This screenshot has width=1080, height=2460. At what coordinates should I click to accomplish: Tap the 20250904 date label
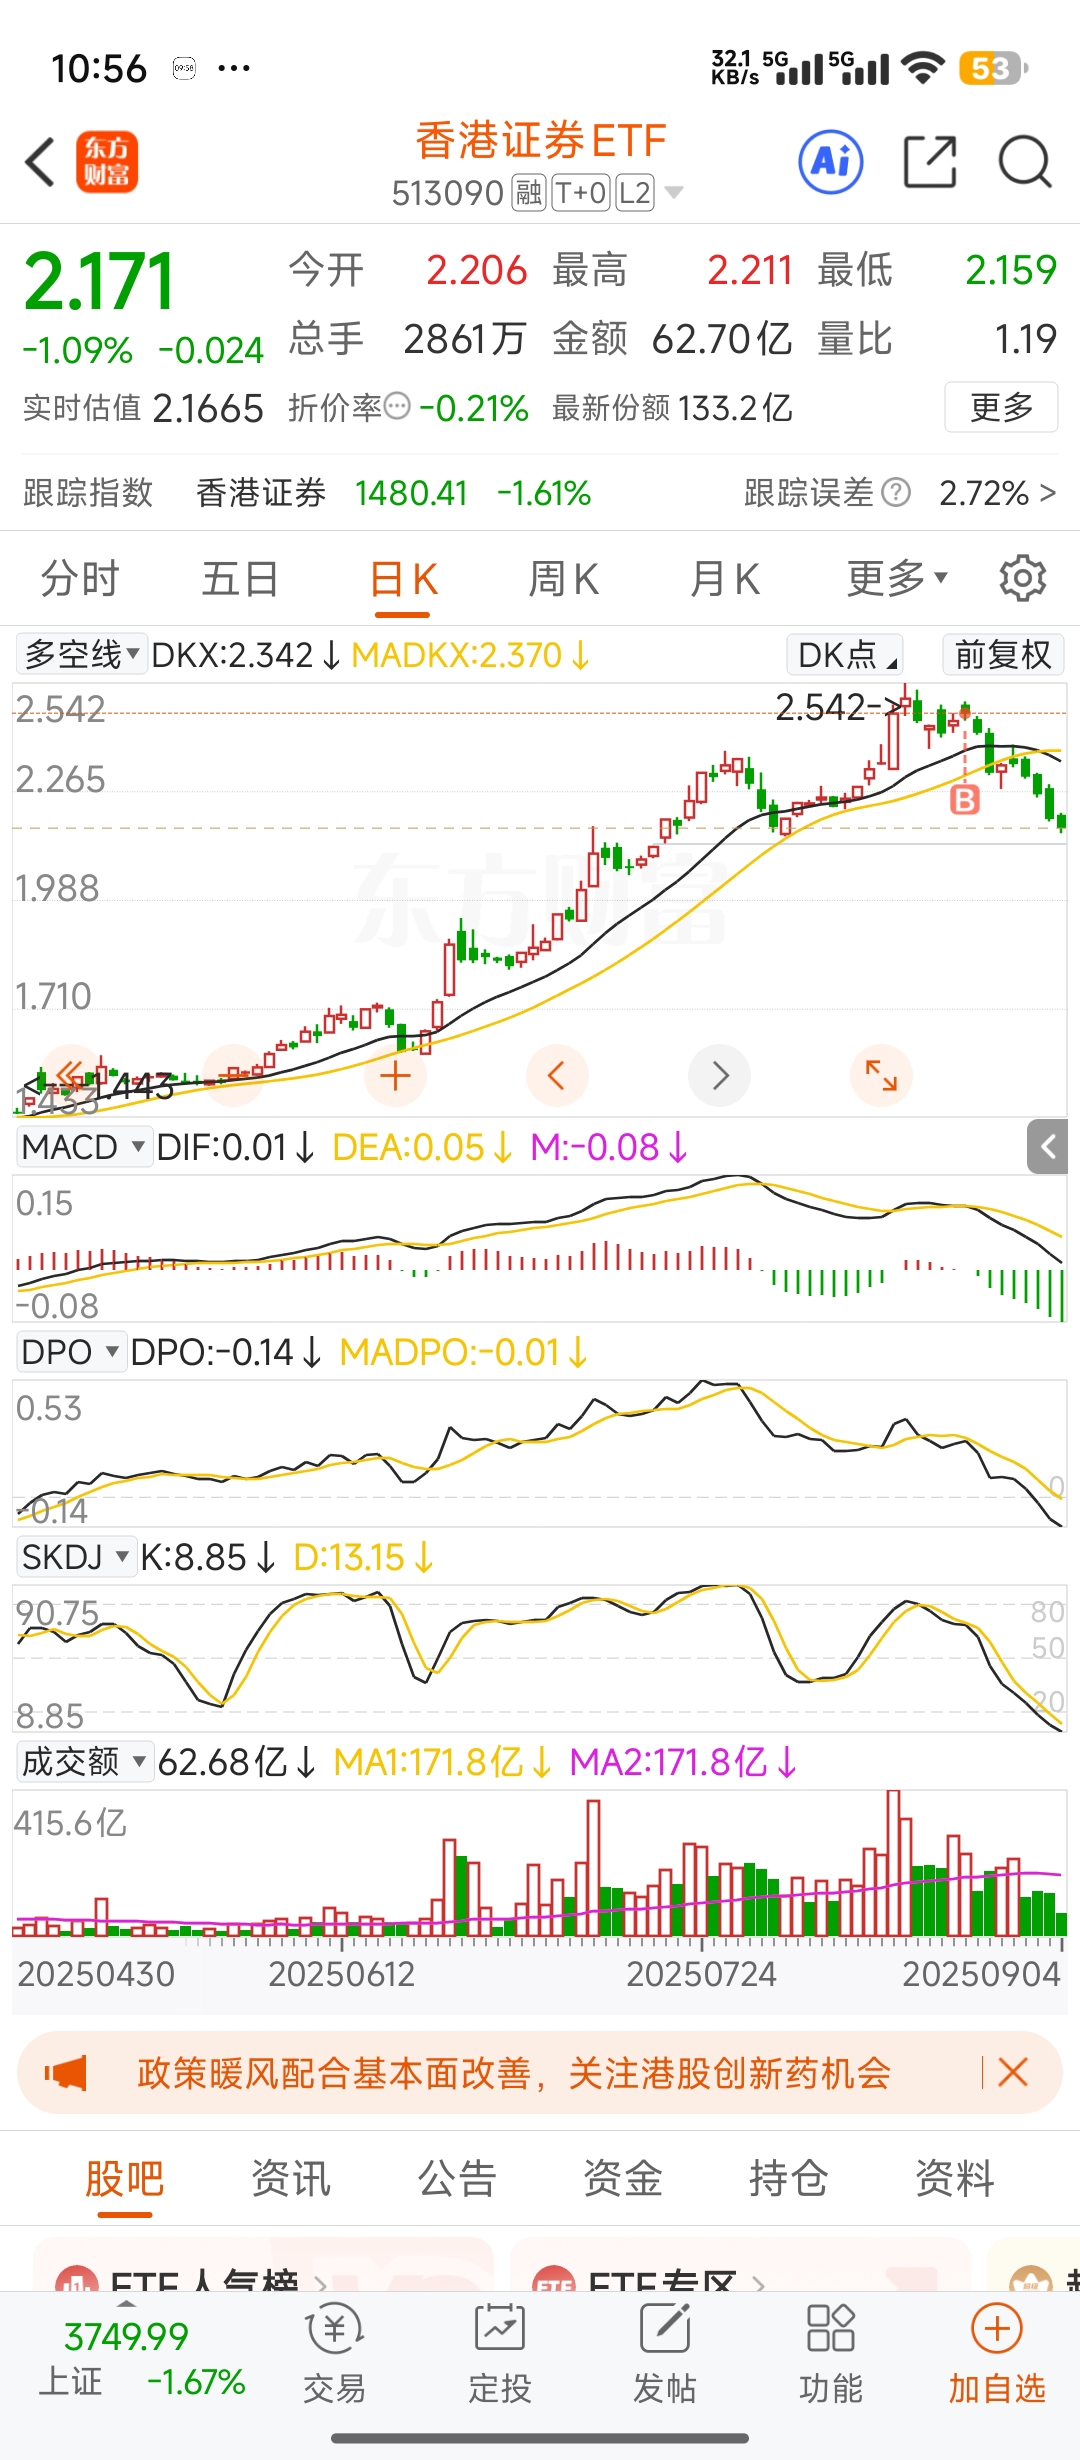click(x=981, y=1973)
